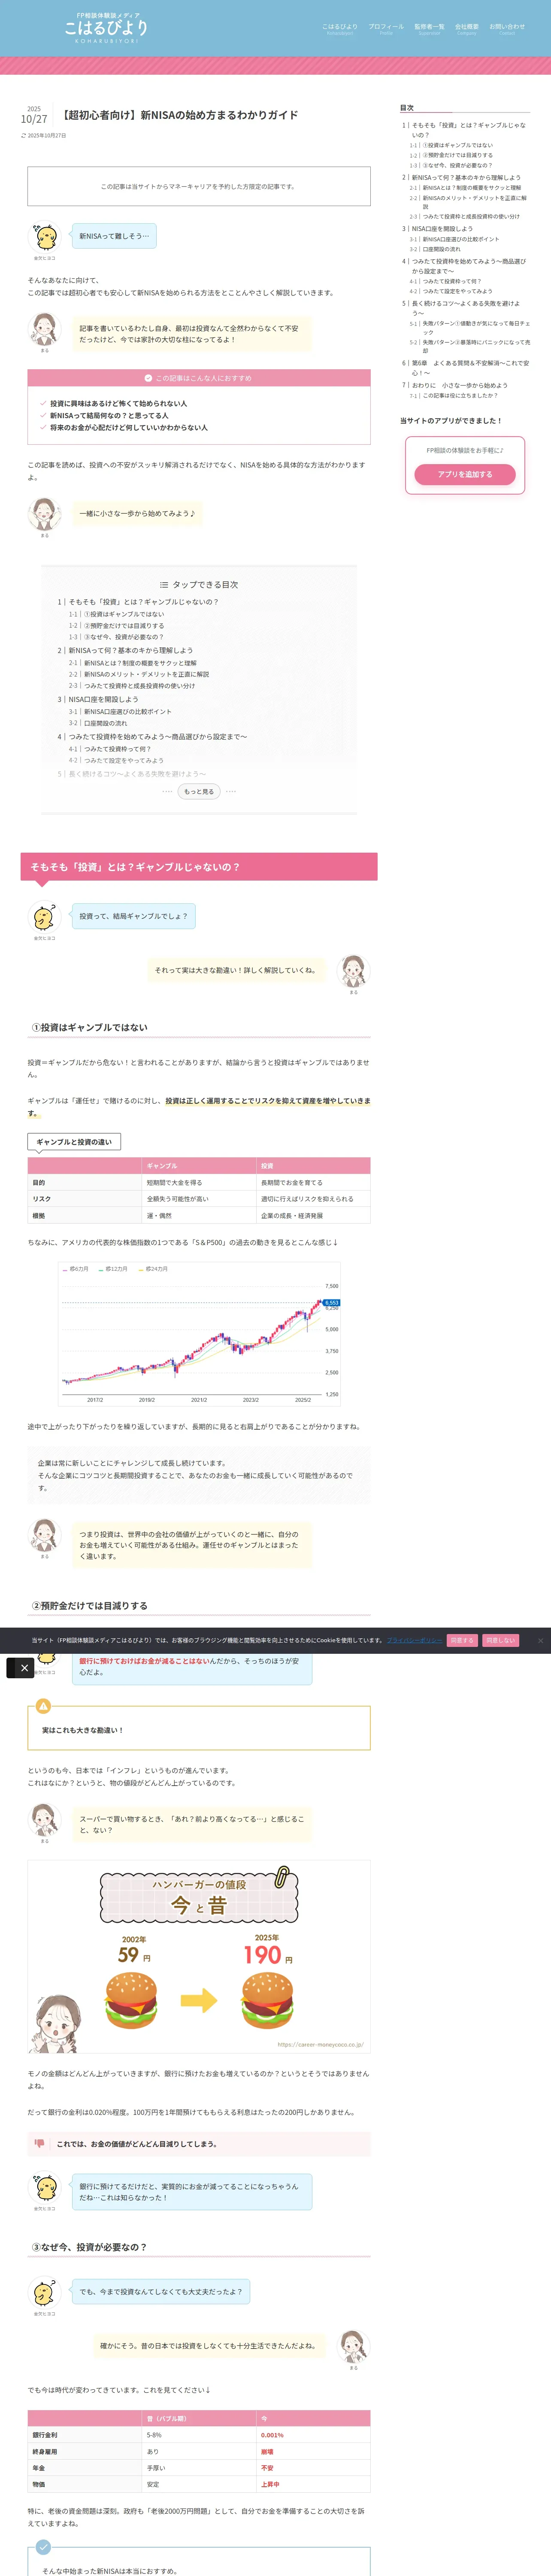Click the list icon beside タップできる目次

coord(164,585)
